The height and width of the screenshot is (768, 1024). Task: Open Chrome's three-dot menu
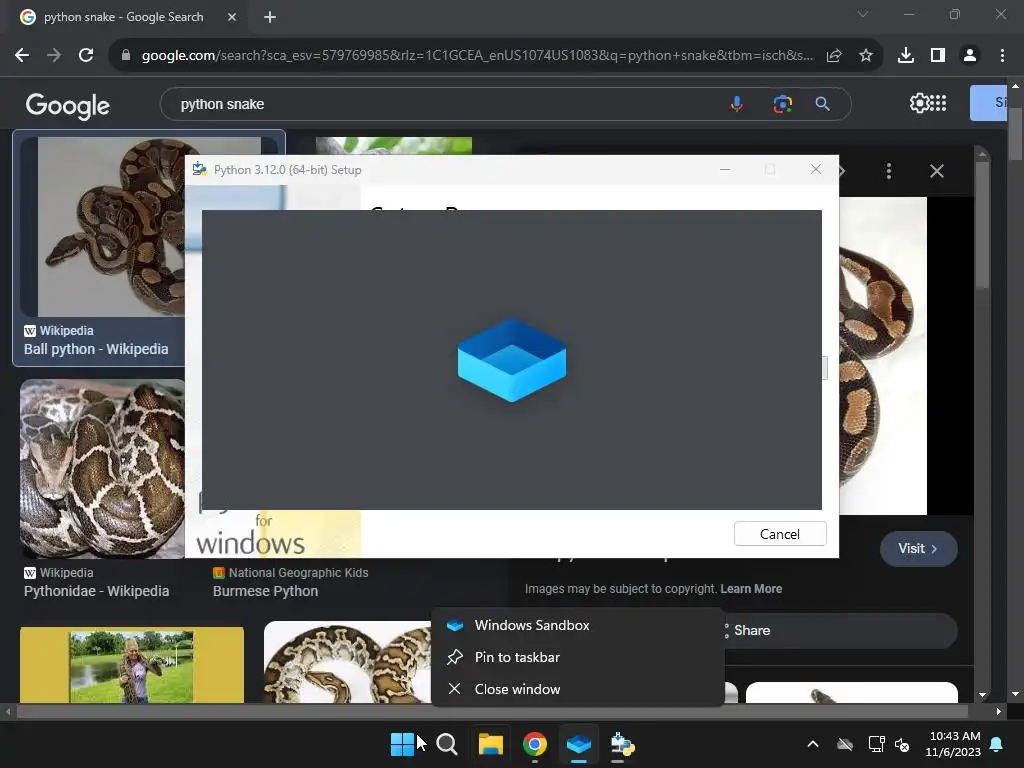[1002, 56]
